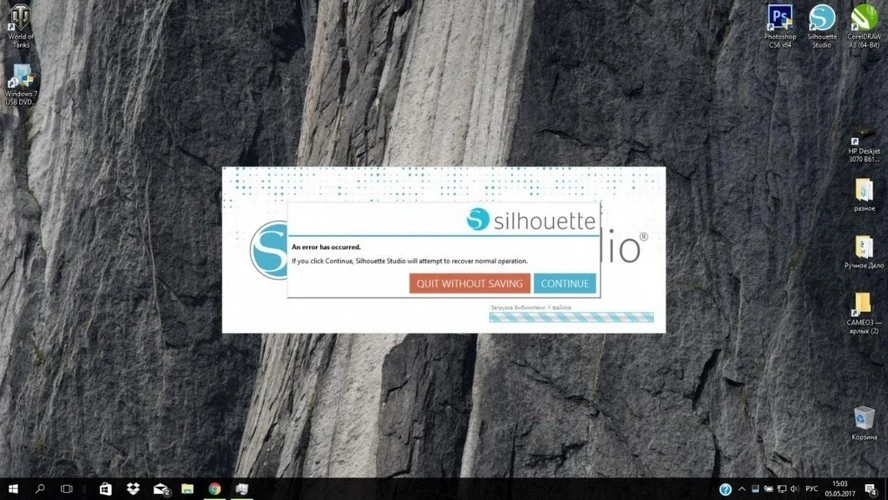888x500 pixels.
Task: Open Task View from the taskbar
Action: click(x=67, y=489)
